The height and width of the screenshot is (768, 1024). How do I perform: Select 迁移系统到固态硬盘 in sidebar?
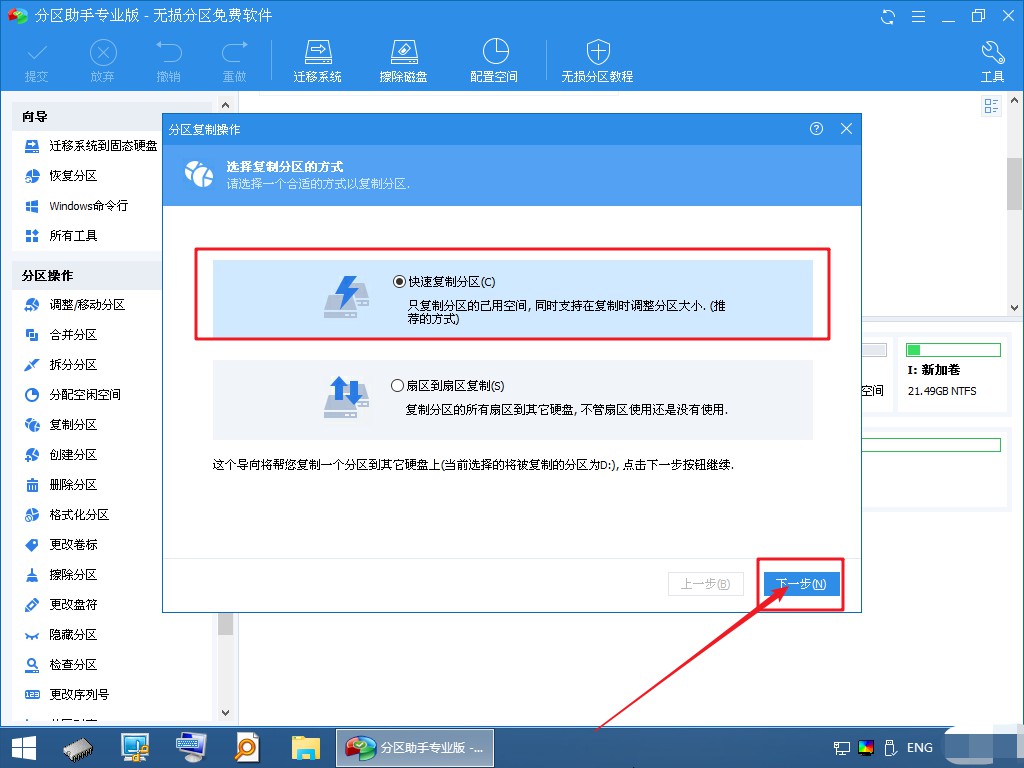pyautogui.click(x=91, y=146)
